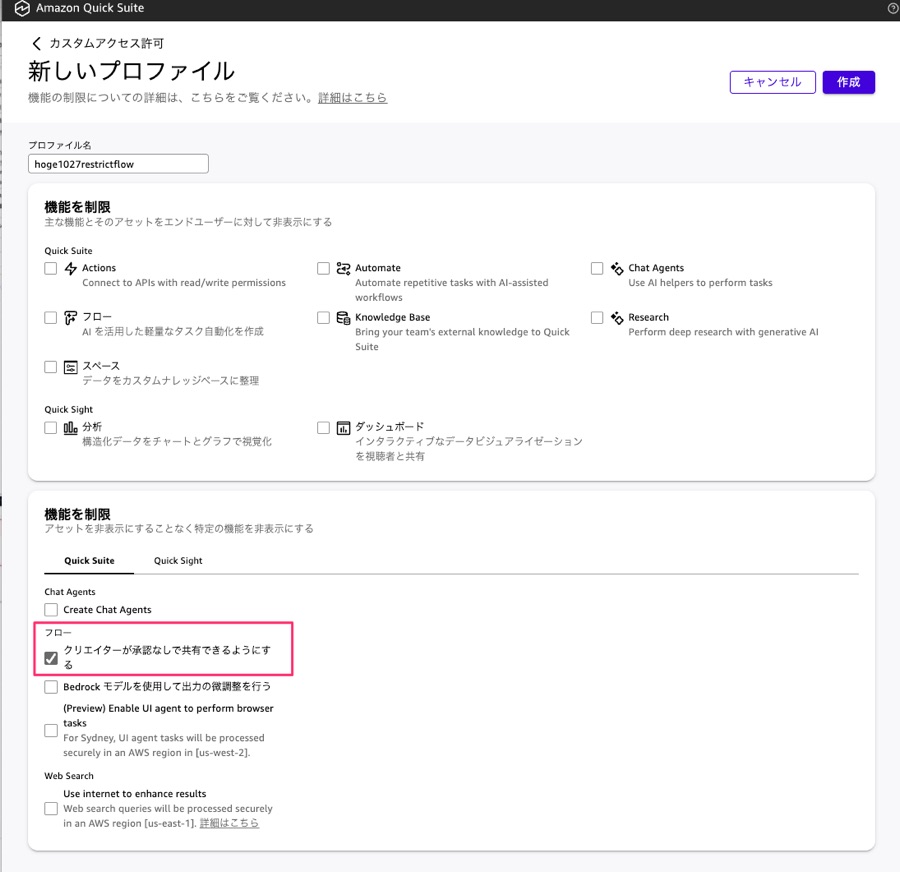Switch to the Quick Sight tab

coord(178,561)
